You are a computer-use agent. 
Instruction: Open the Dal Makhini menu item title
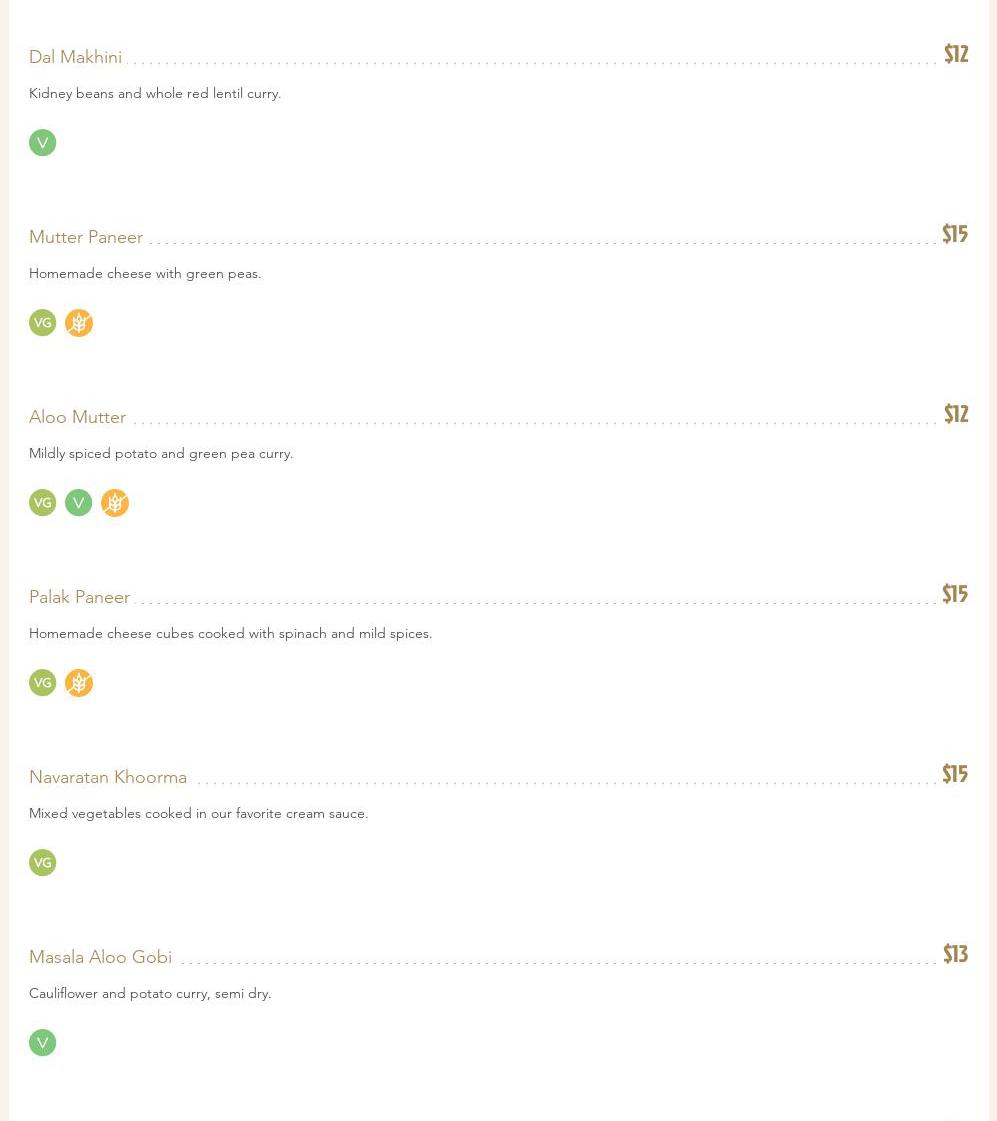[x=76, y=57]
